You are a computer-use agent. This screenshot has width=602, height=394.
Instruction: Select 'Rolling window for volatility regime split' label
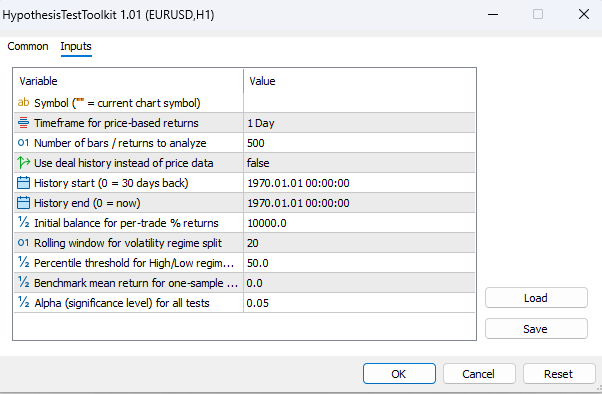coord(128,243)
